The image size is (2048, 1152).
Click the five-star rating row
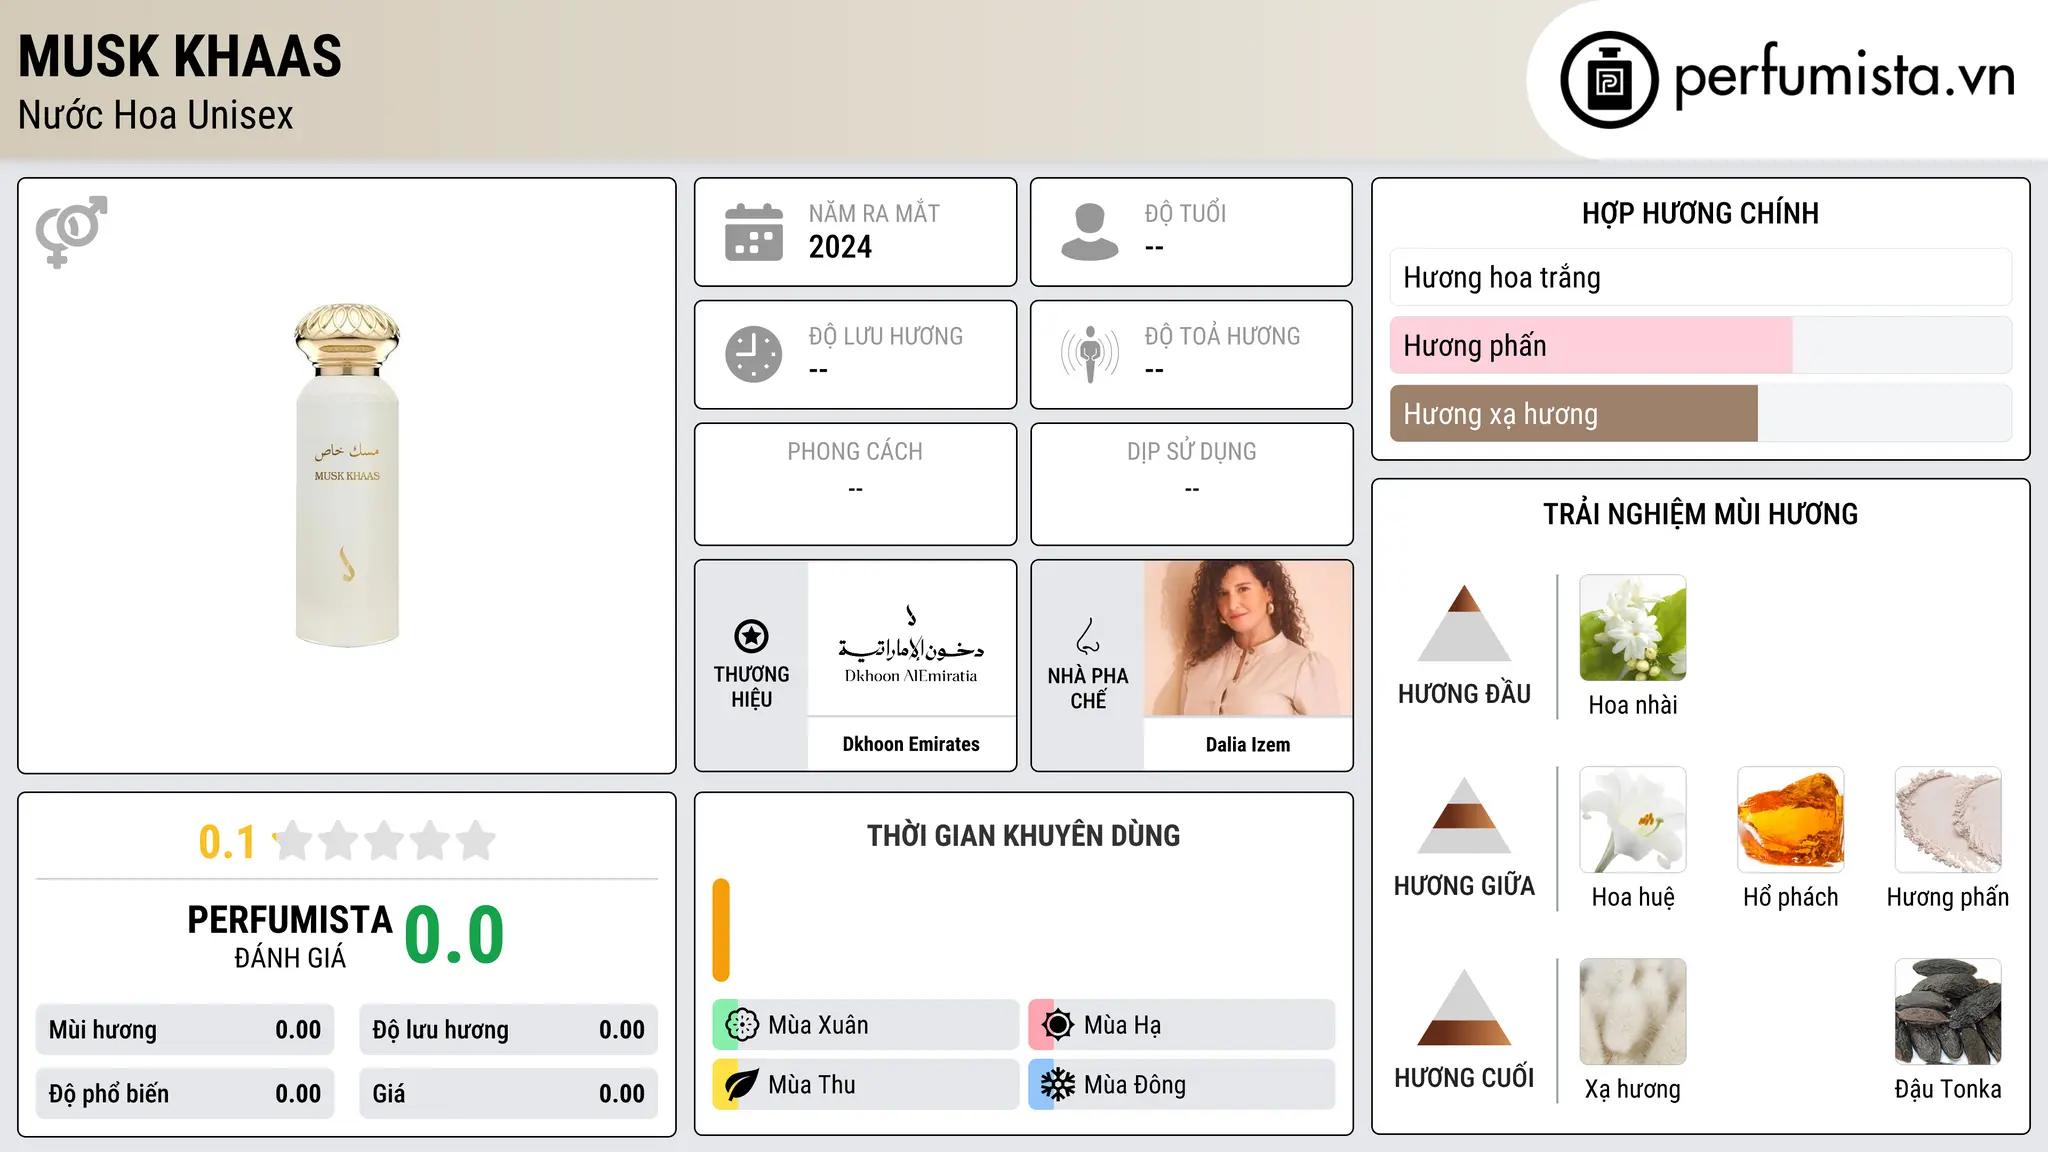point(385,841)
